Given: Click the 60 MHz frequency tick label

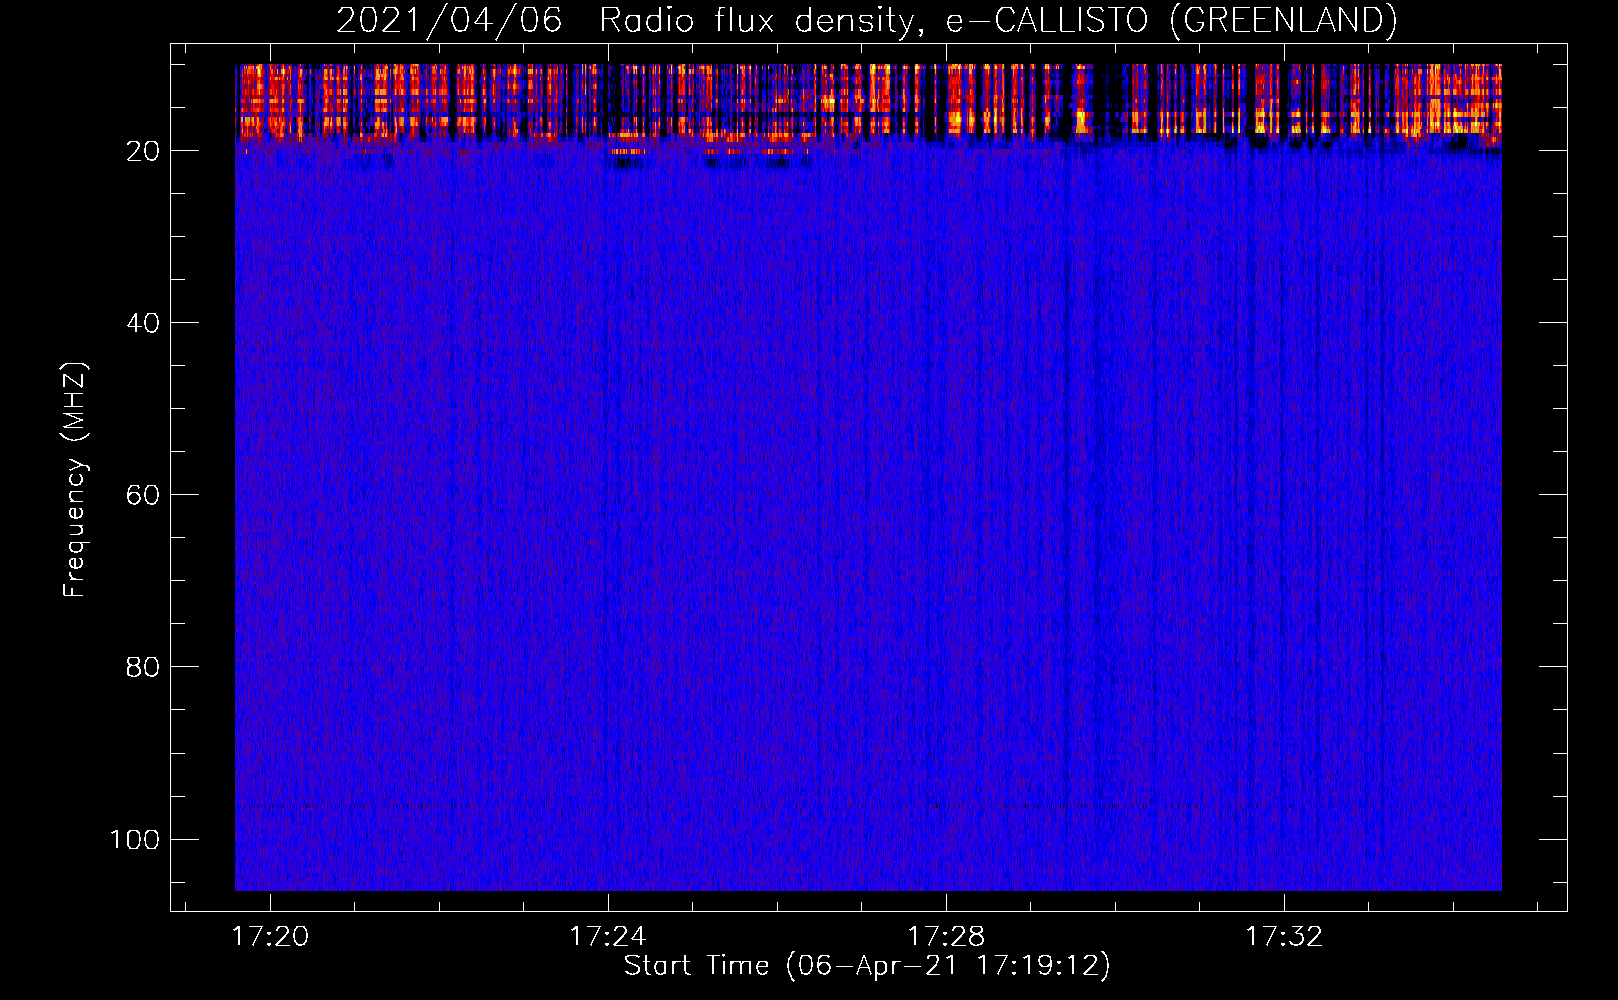Looking at the screenshot, I should tap(143, 495).
